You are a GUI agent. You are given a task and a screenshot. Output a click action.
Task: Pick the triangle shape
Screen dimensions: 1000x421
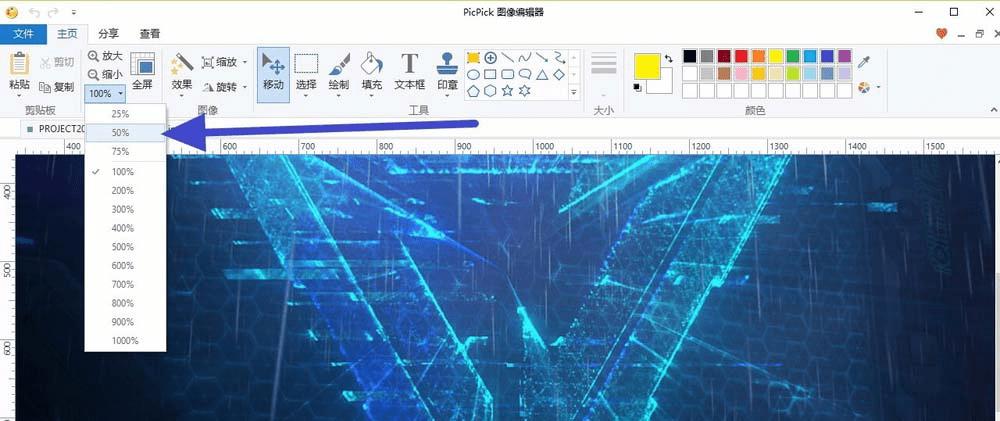coord(542,75)
